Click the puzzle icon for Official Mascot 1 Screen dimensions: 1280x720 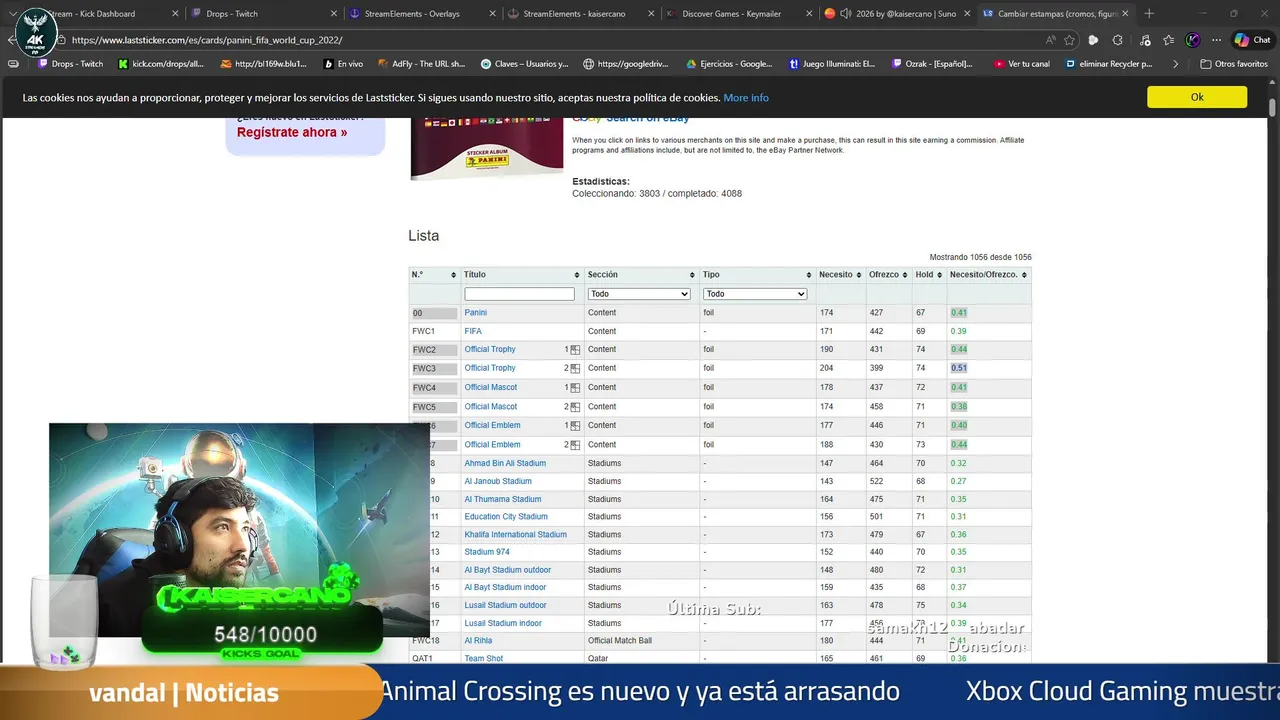click(x=575, y=388)
